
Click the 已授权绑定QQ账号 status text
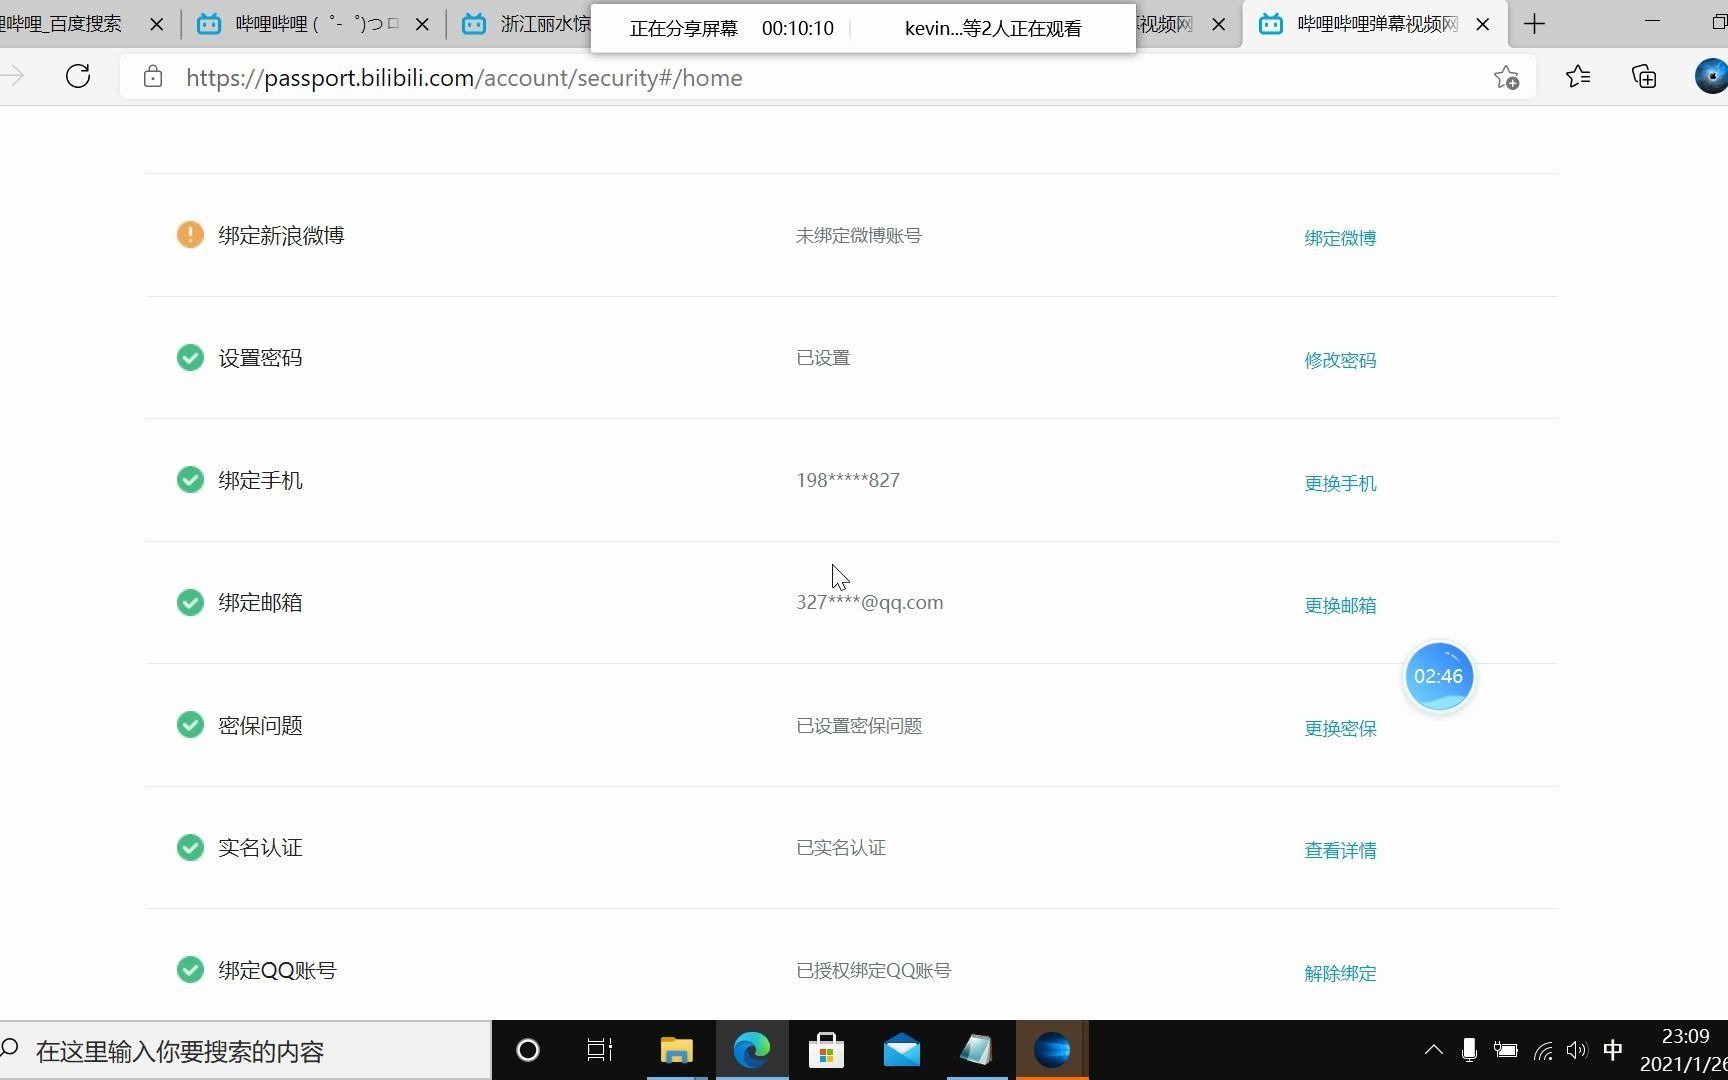pyautogui.click(x=873, y=970)
